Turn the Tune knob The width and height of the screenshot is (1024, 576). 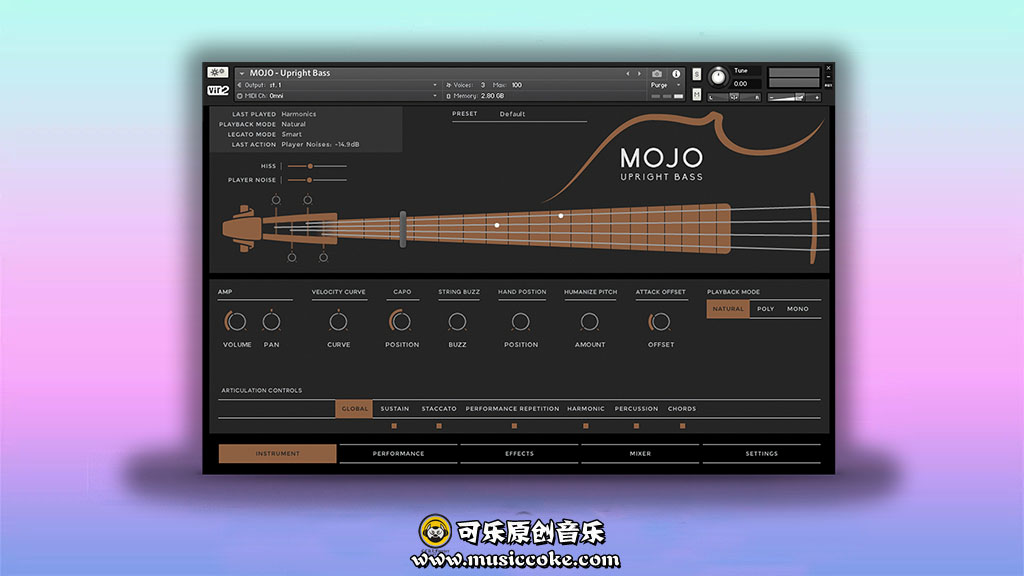[x=718, y=77]
